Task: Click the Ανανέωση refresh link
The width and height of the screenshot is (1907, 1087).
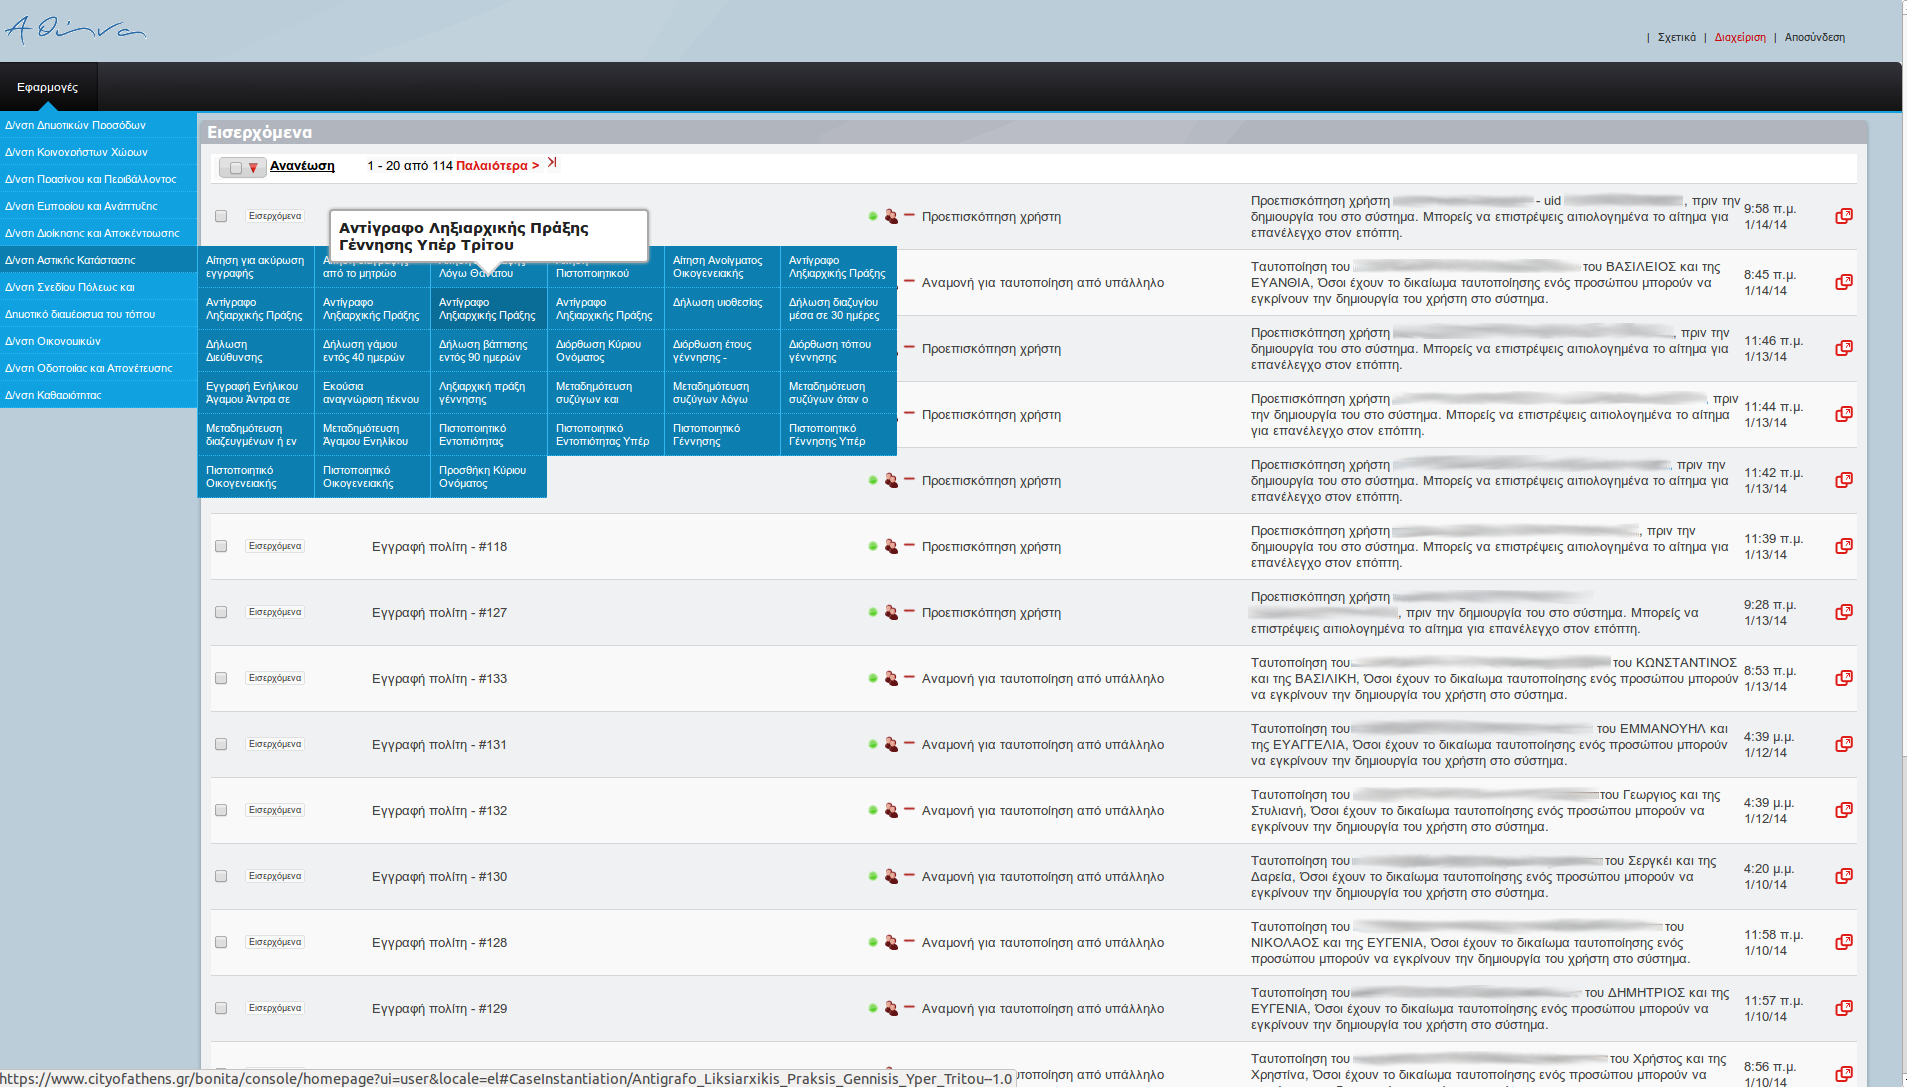Action: tap(302, 166)
